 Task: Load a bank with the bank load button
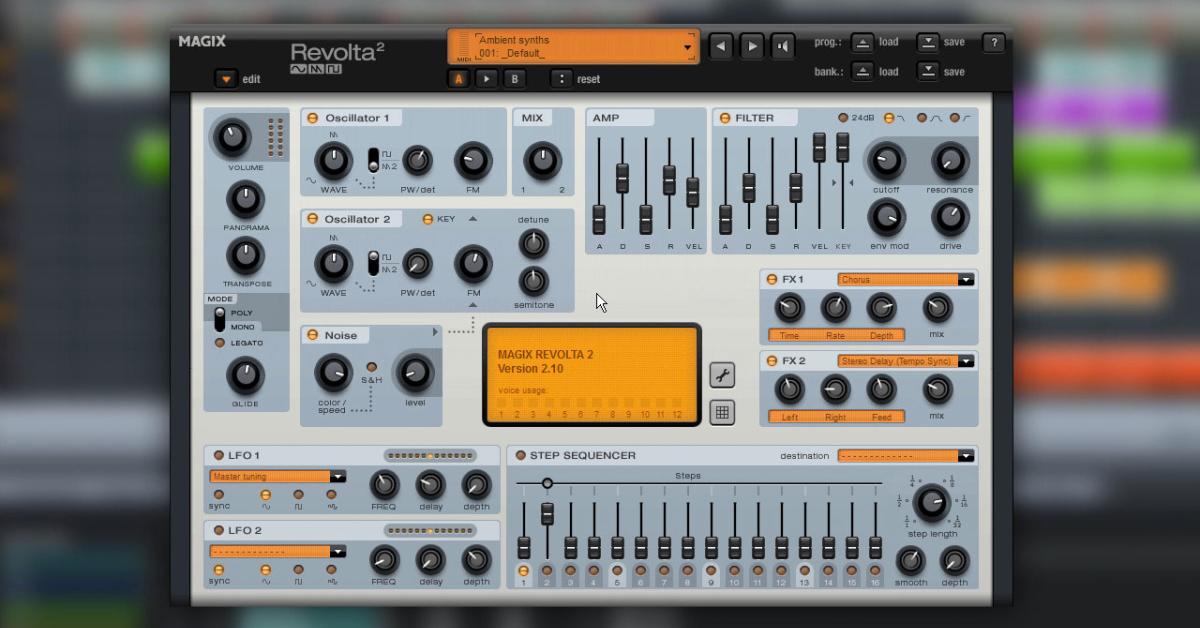[862, 71]
